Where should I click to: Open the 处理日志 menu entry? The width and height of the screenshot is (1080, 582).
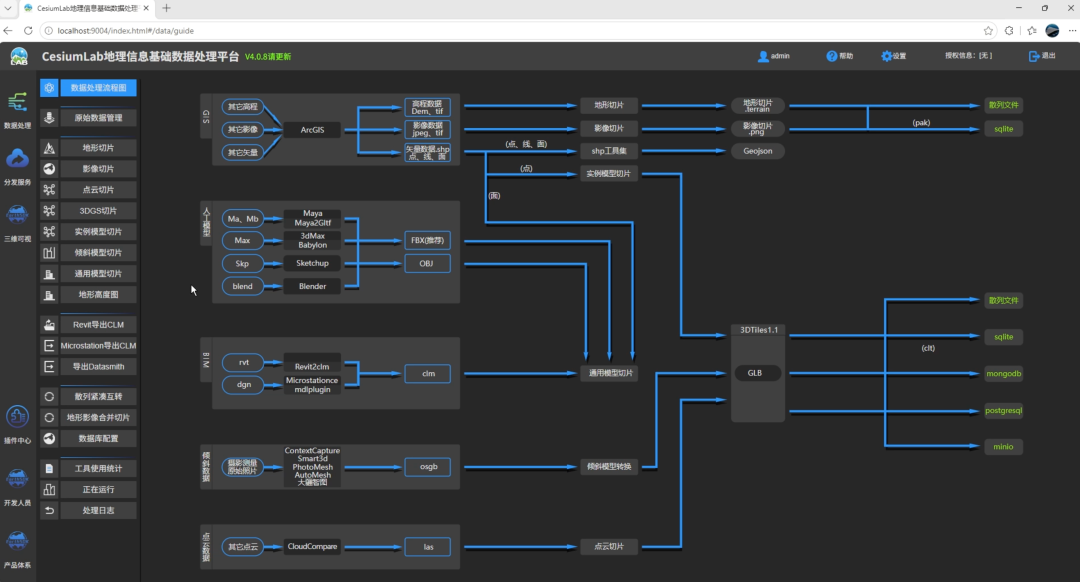tap(98, 510)
